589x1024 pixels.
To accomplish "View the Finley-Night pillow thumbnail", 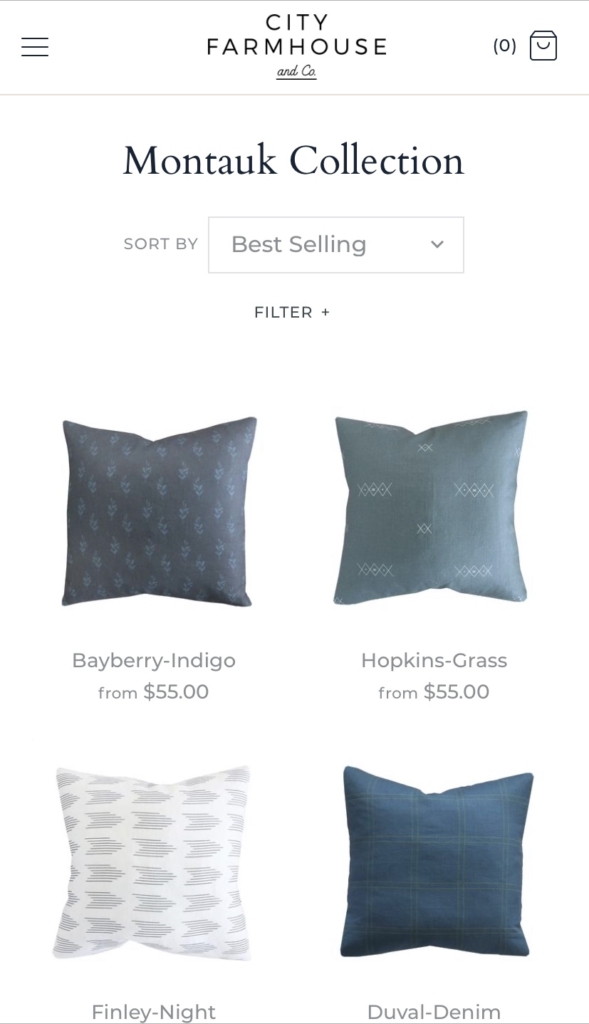I will [153, 863].
